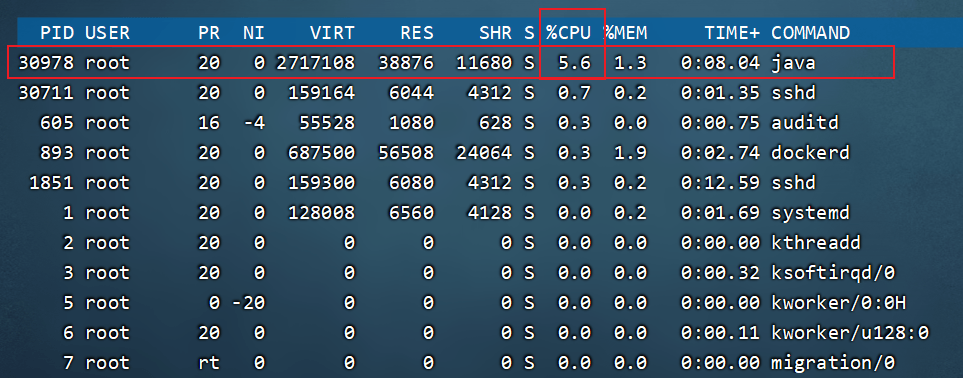
Task: Click the 0.7 CPU value
Action: [x=574, y=93]
